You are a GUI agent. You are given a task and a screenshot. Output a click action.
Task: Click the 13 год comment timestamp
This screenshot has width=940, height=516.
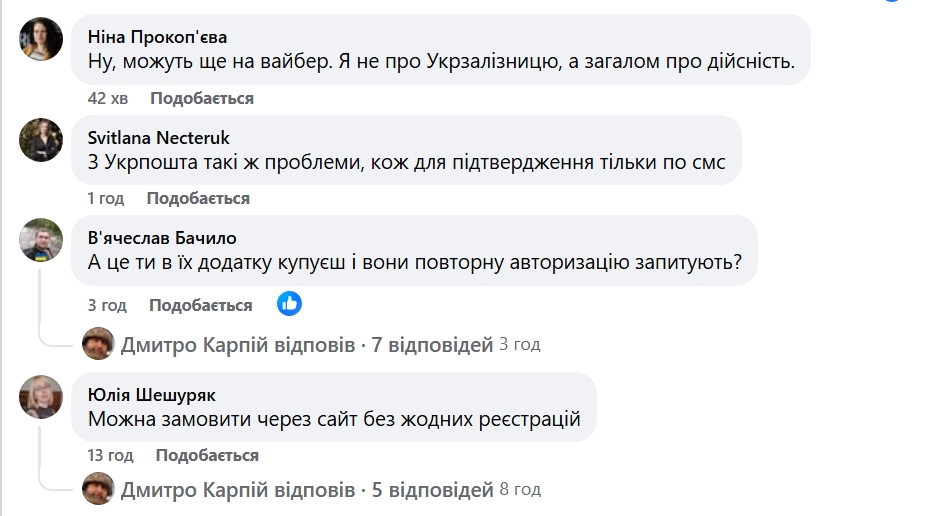tap(110, 455)
